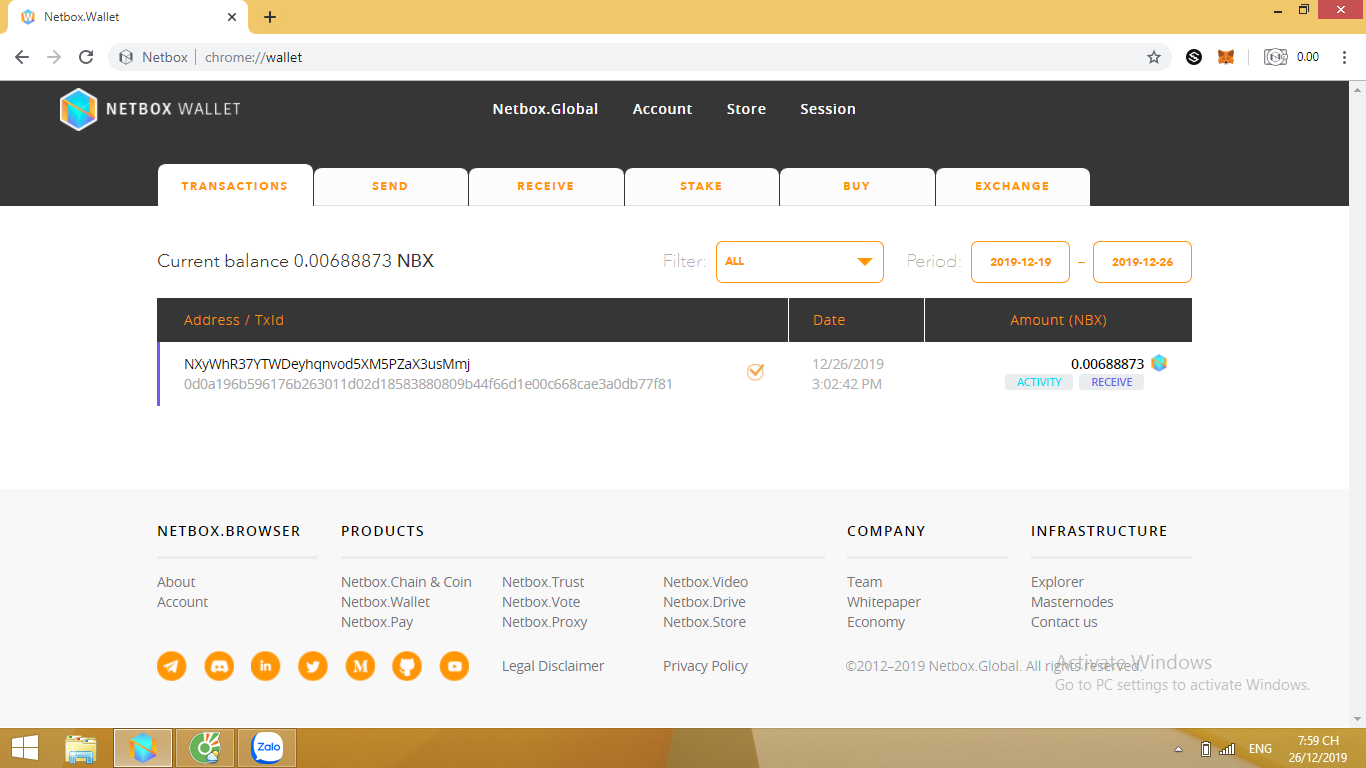This screenshot has width=1366, height=768.
Task: Open the Coc Coc browser taskbar icon
Action: (205, 747)
